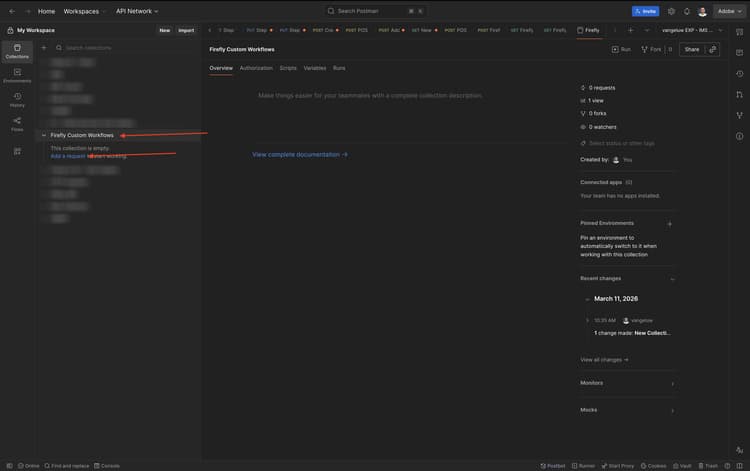Copy the collection link with the link icon
The height and width of the screenshot is (471, 750).
713,49
